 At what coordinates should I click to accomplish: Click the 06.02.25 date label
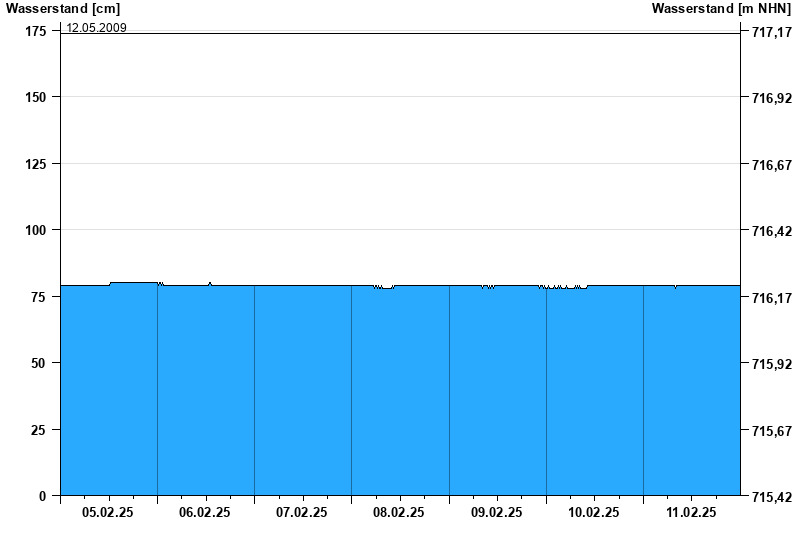[205, 512]
